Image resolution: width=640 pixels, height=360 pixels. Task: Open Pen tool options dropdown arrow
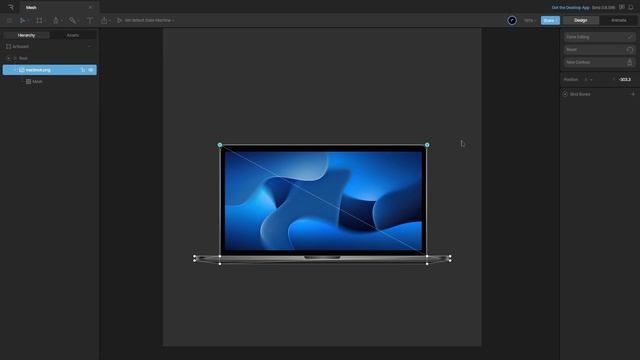click(62, 21)
